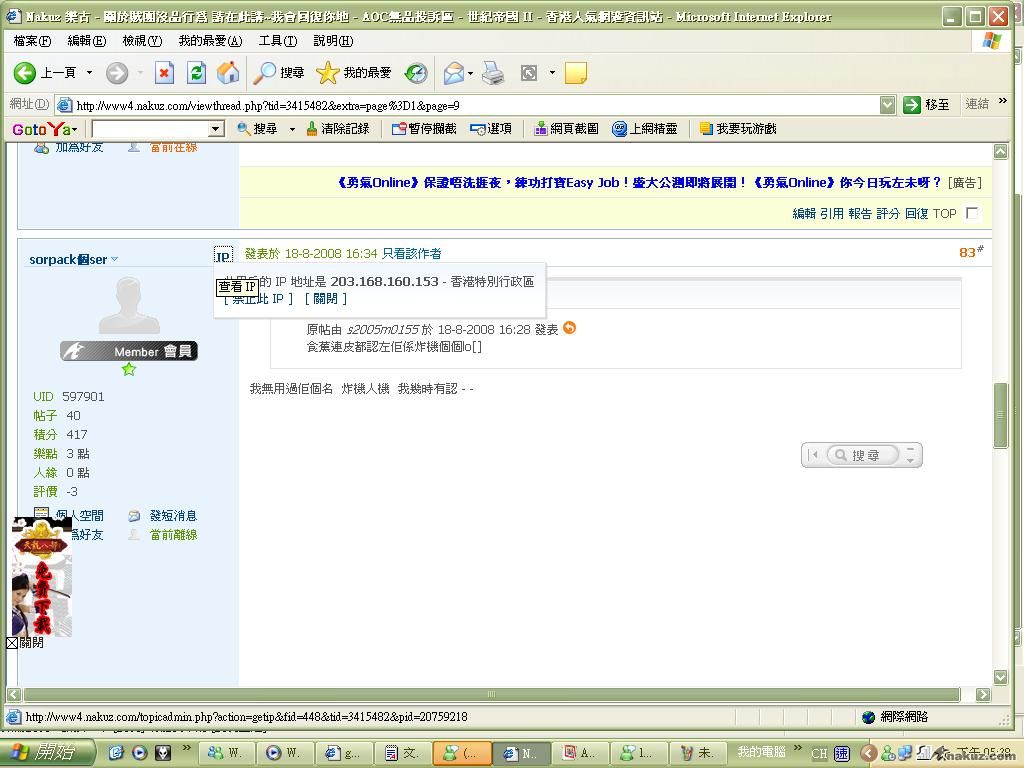Open the History clock icon
Image resolution: width=1024 pixels, height=768 pixels.
[x=415, y=72]
